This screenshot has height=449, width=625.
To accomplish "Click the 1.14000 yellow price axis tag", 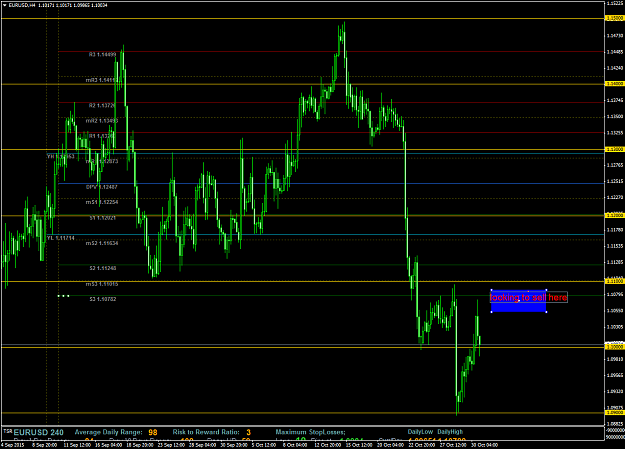I will coord(614,84).
